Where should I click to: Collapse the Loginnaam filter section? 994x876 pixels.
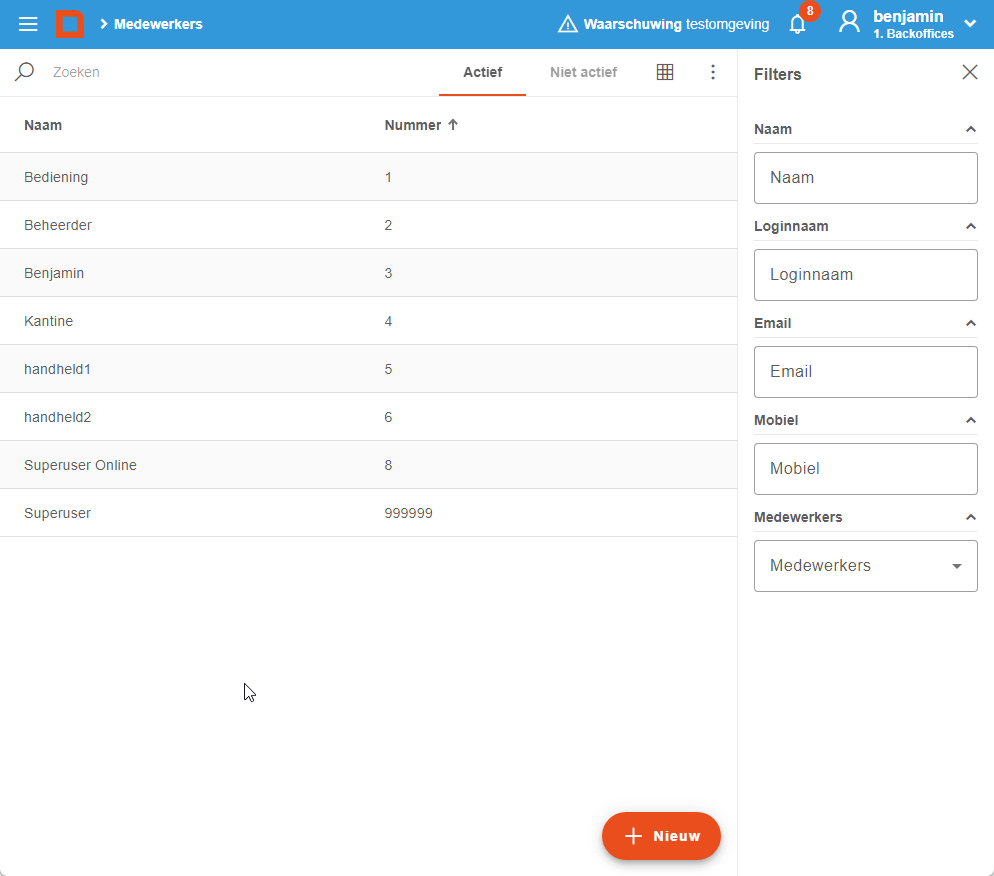click(970, 226)
